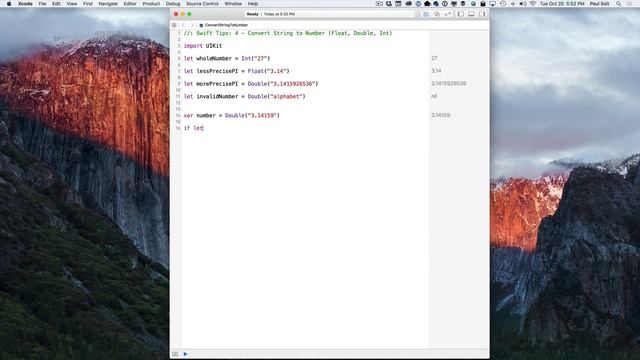Open the related items grid menu

click(174, 25)
